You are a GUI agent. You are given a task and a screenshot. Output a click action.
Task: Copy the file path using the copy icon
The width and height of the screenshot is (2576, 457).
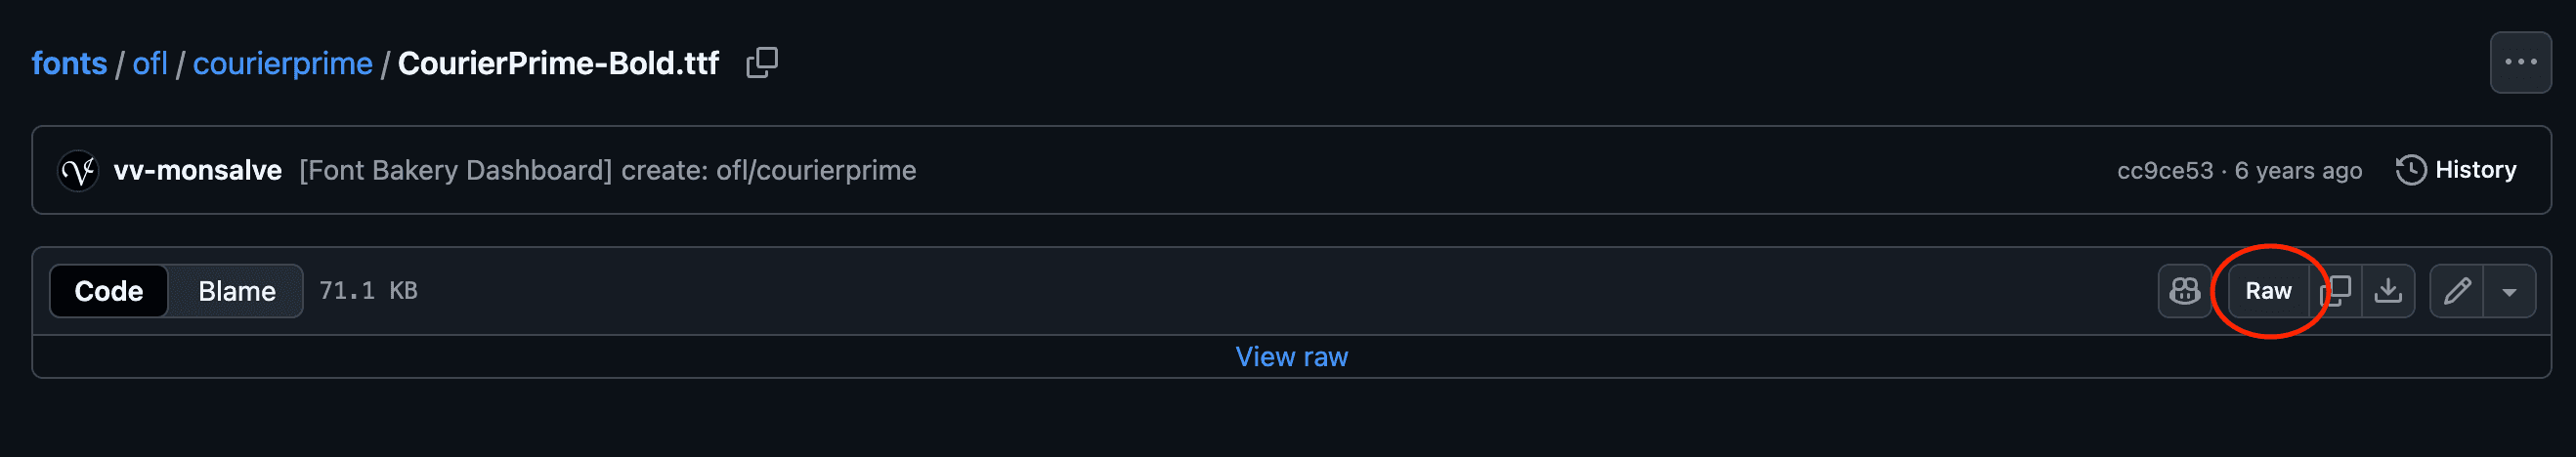click(x=761, y=63)
